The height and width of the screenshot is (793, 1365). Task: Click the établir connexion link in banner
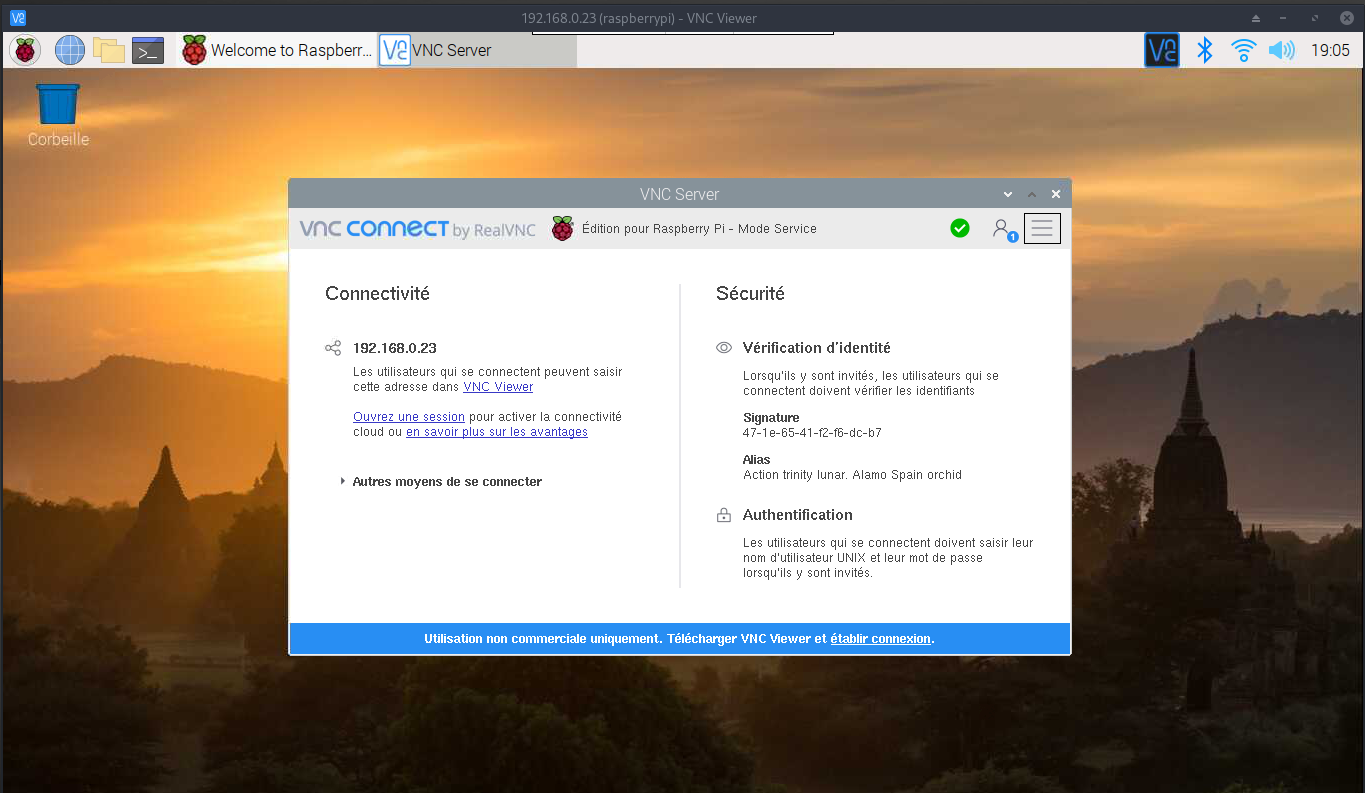[x=881, y=638]
